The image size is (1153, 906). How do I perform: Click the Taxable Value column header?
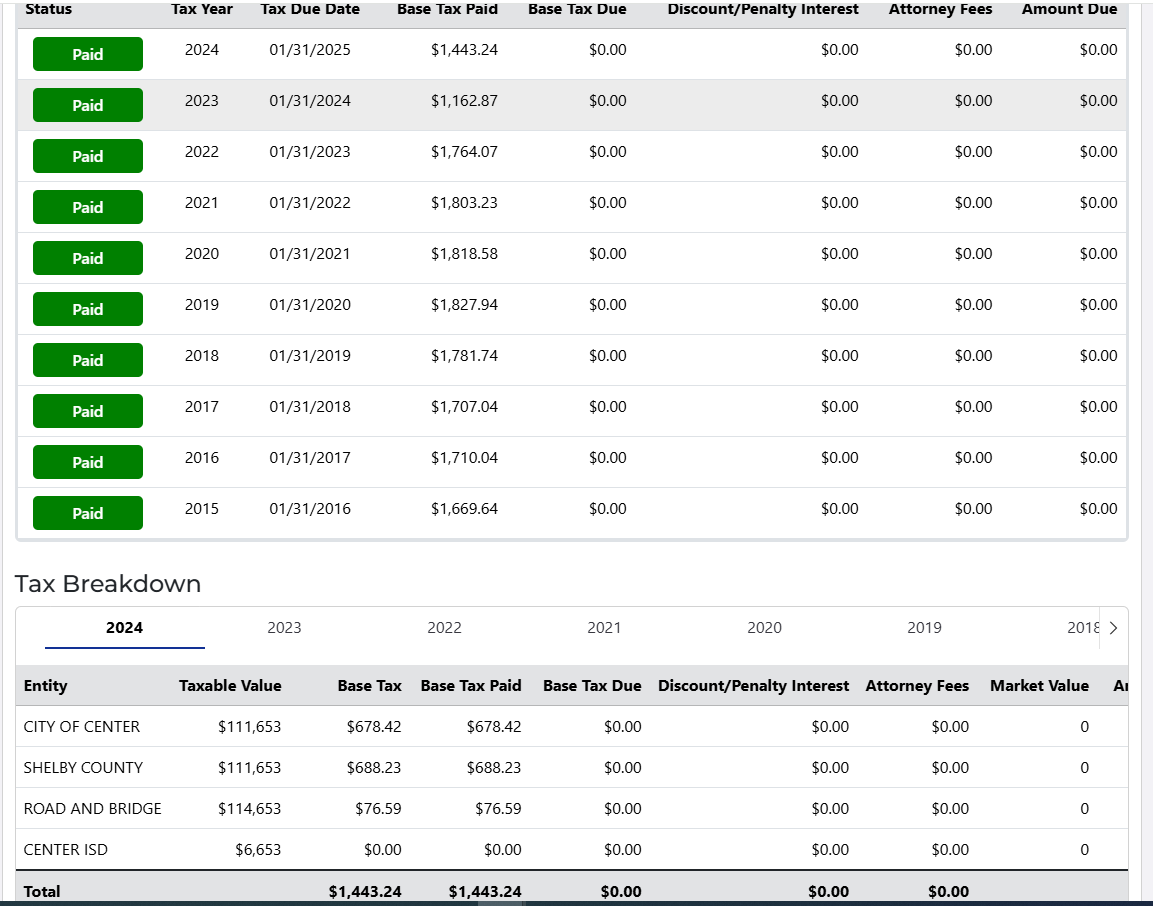click(230, 686)
